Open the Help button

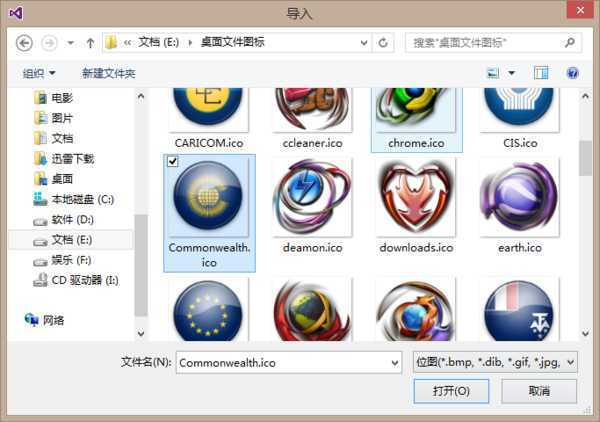point(572,73)
